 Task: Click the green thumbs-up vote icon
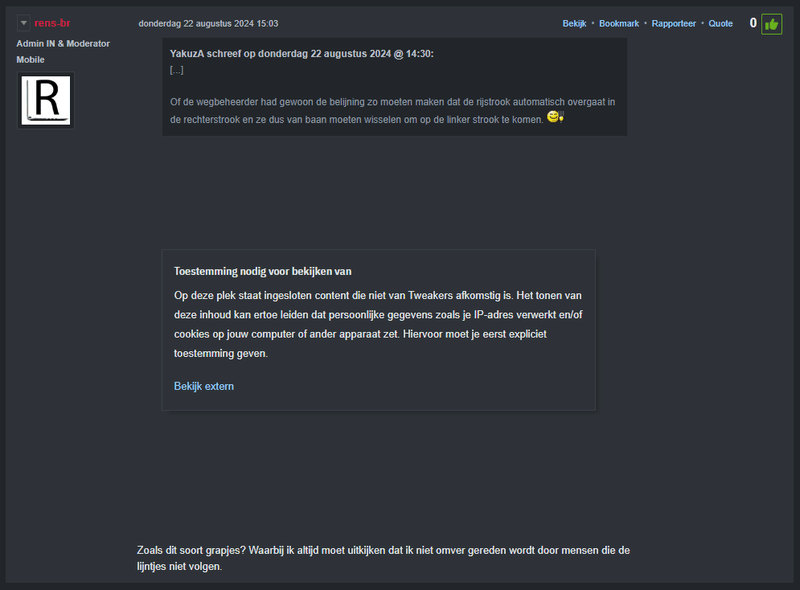pyautogui.click(x=771, y=24)
